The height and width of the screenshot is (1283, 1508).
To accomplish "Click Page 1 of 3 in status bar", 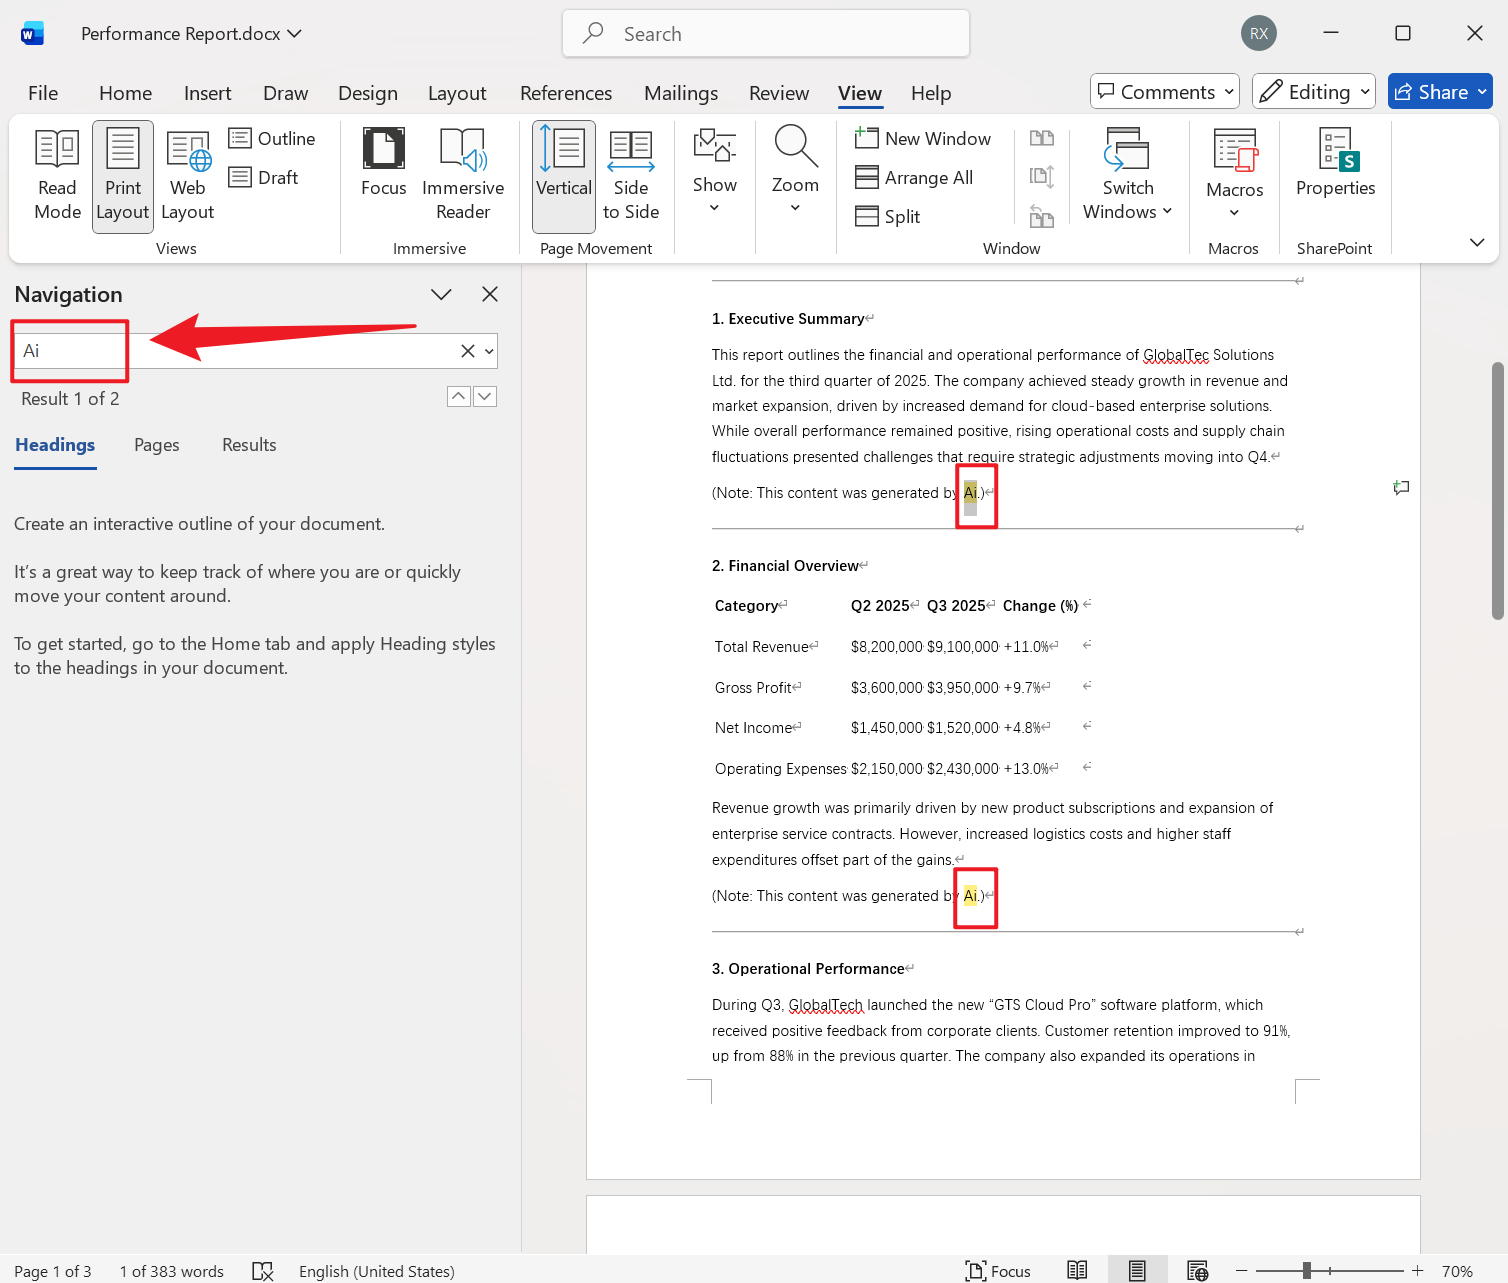I will 53,1271.
